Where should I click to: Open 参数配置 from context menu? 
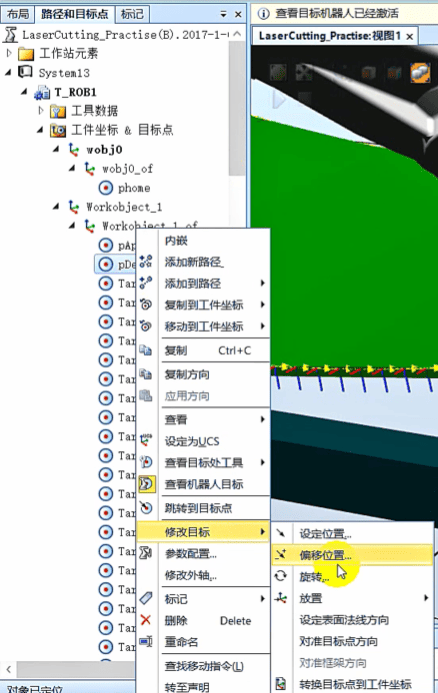203,553
